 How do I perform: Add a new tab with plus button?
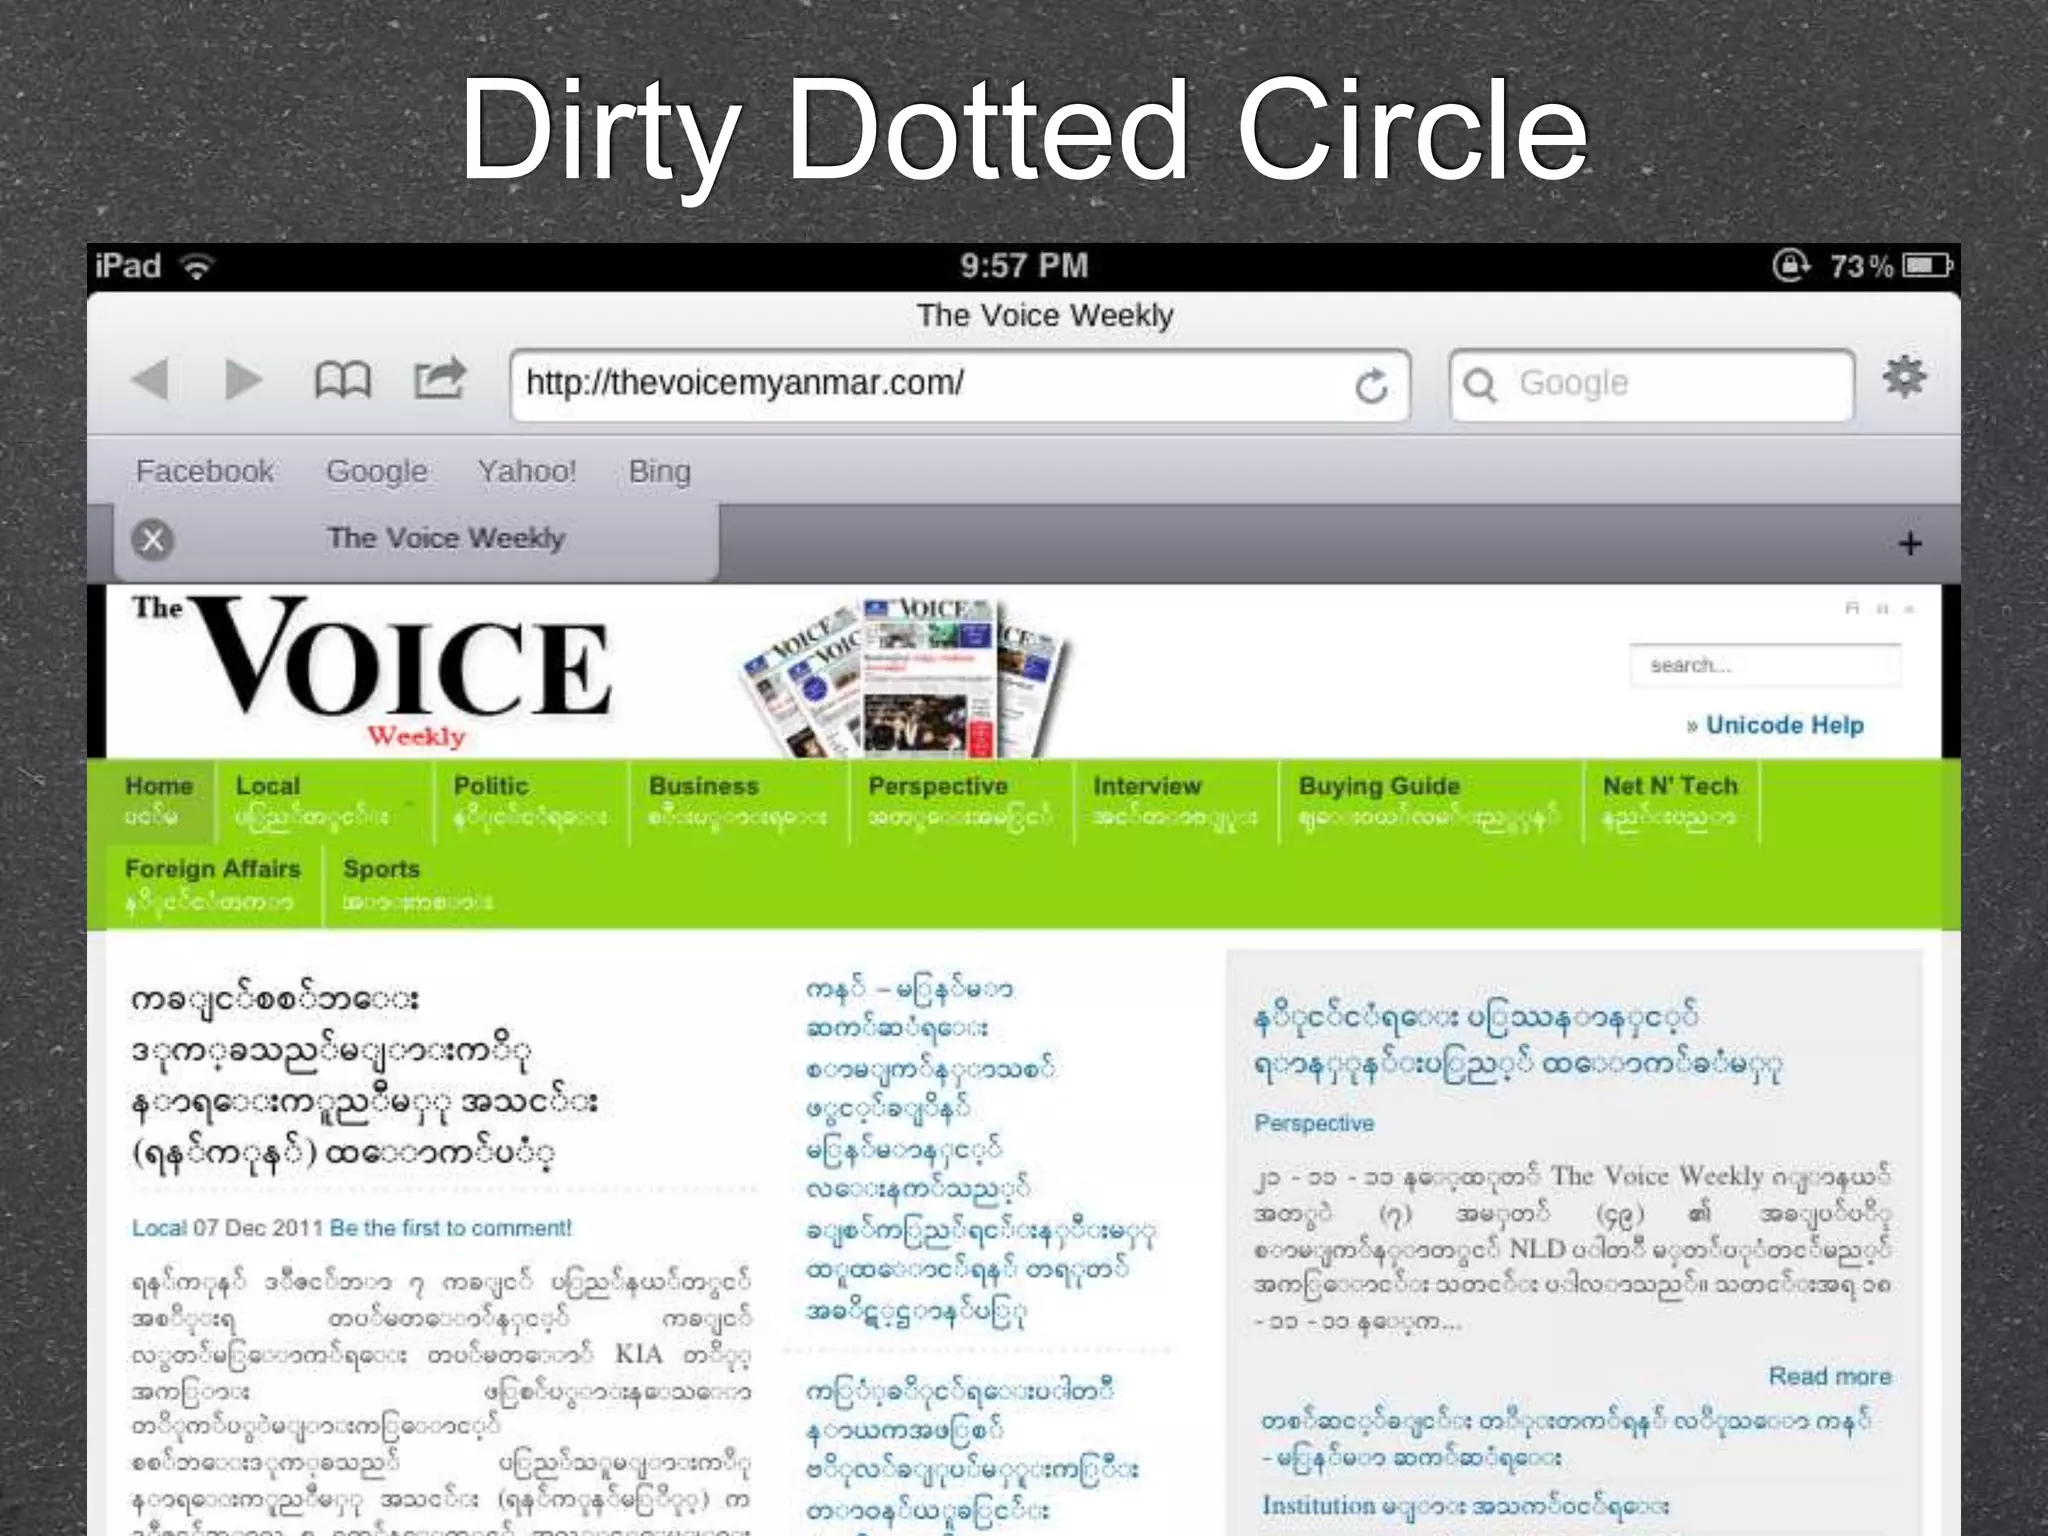1910,544
